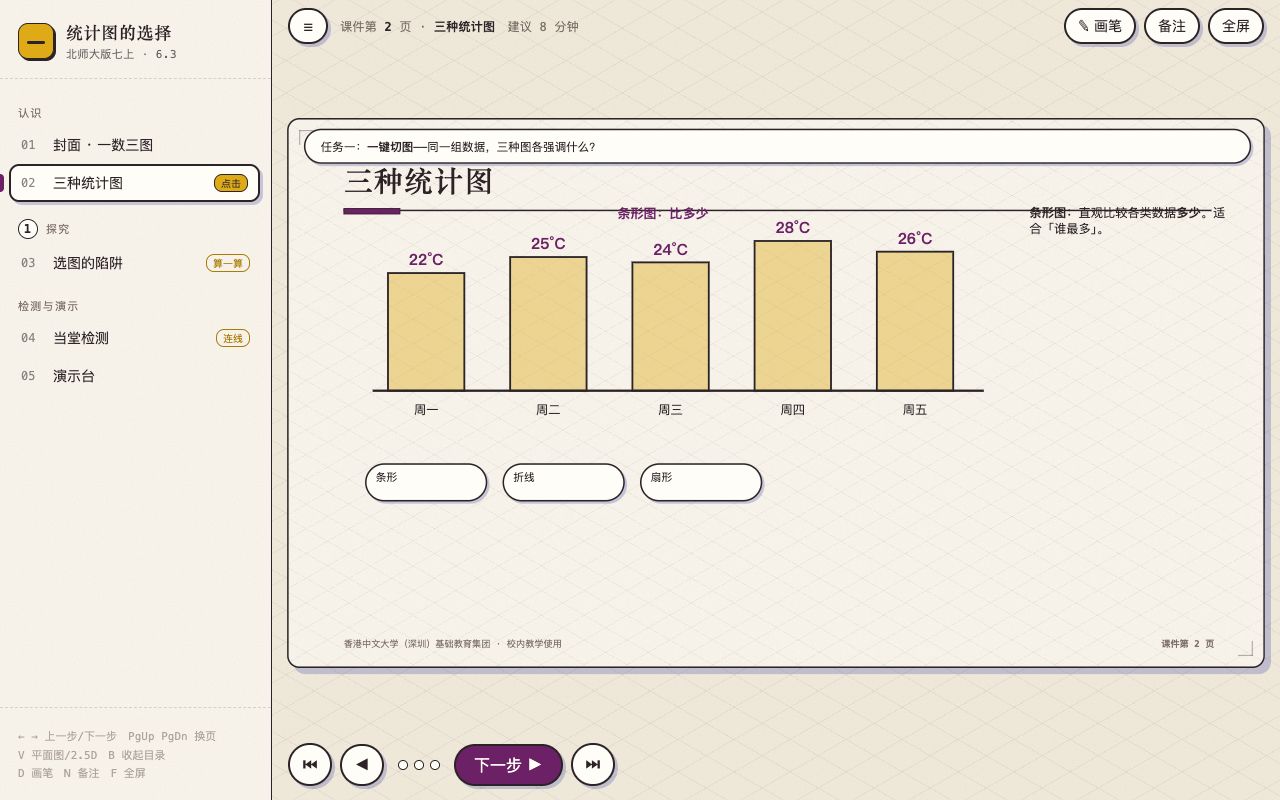This screenshot has height=800, width=1280.
Task: Click the 条形图 description note on right
Action: point(1127,220)
